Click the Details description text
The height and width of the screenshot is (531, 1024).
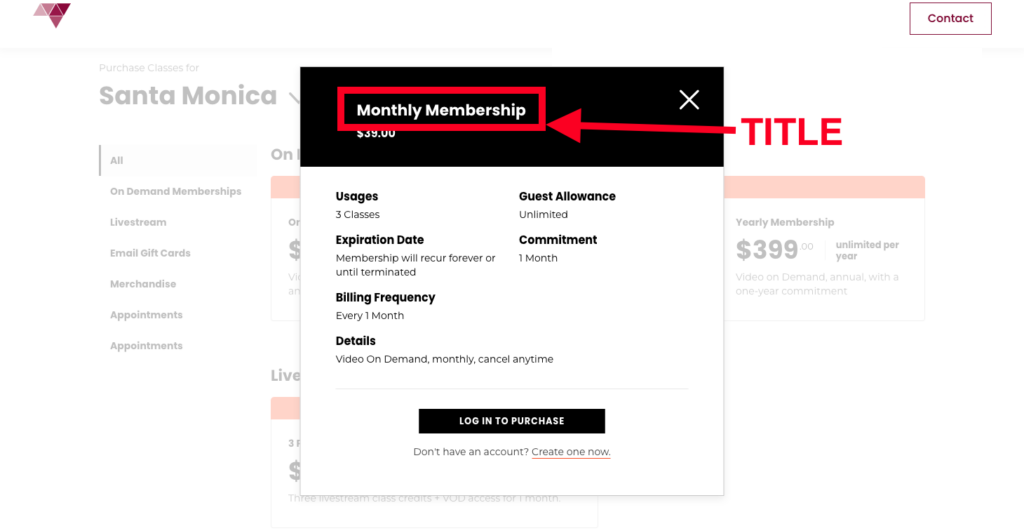pyautogui.click(x=444, y=359)
